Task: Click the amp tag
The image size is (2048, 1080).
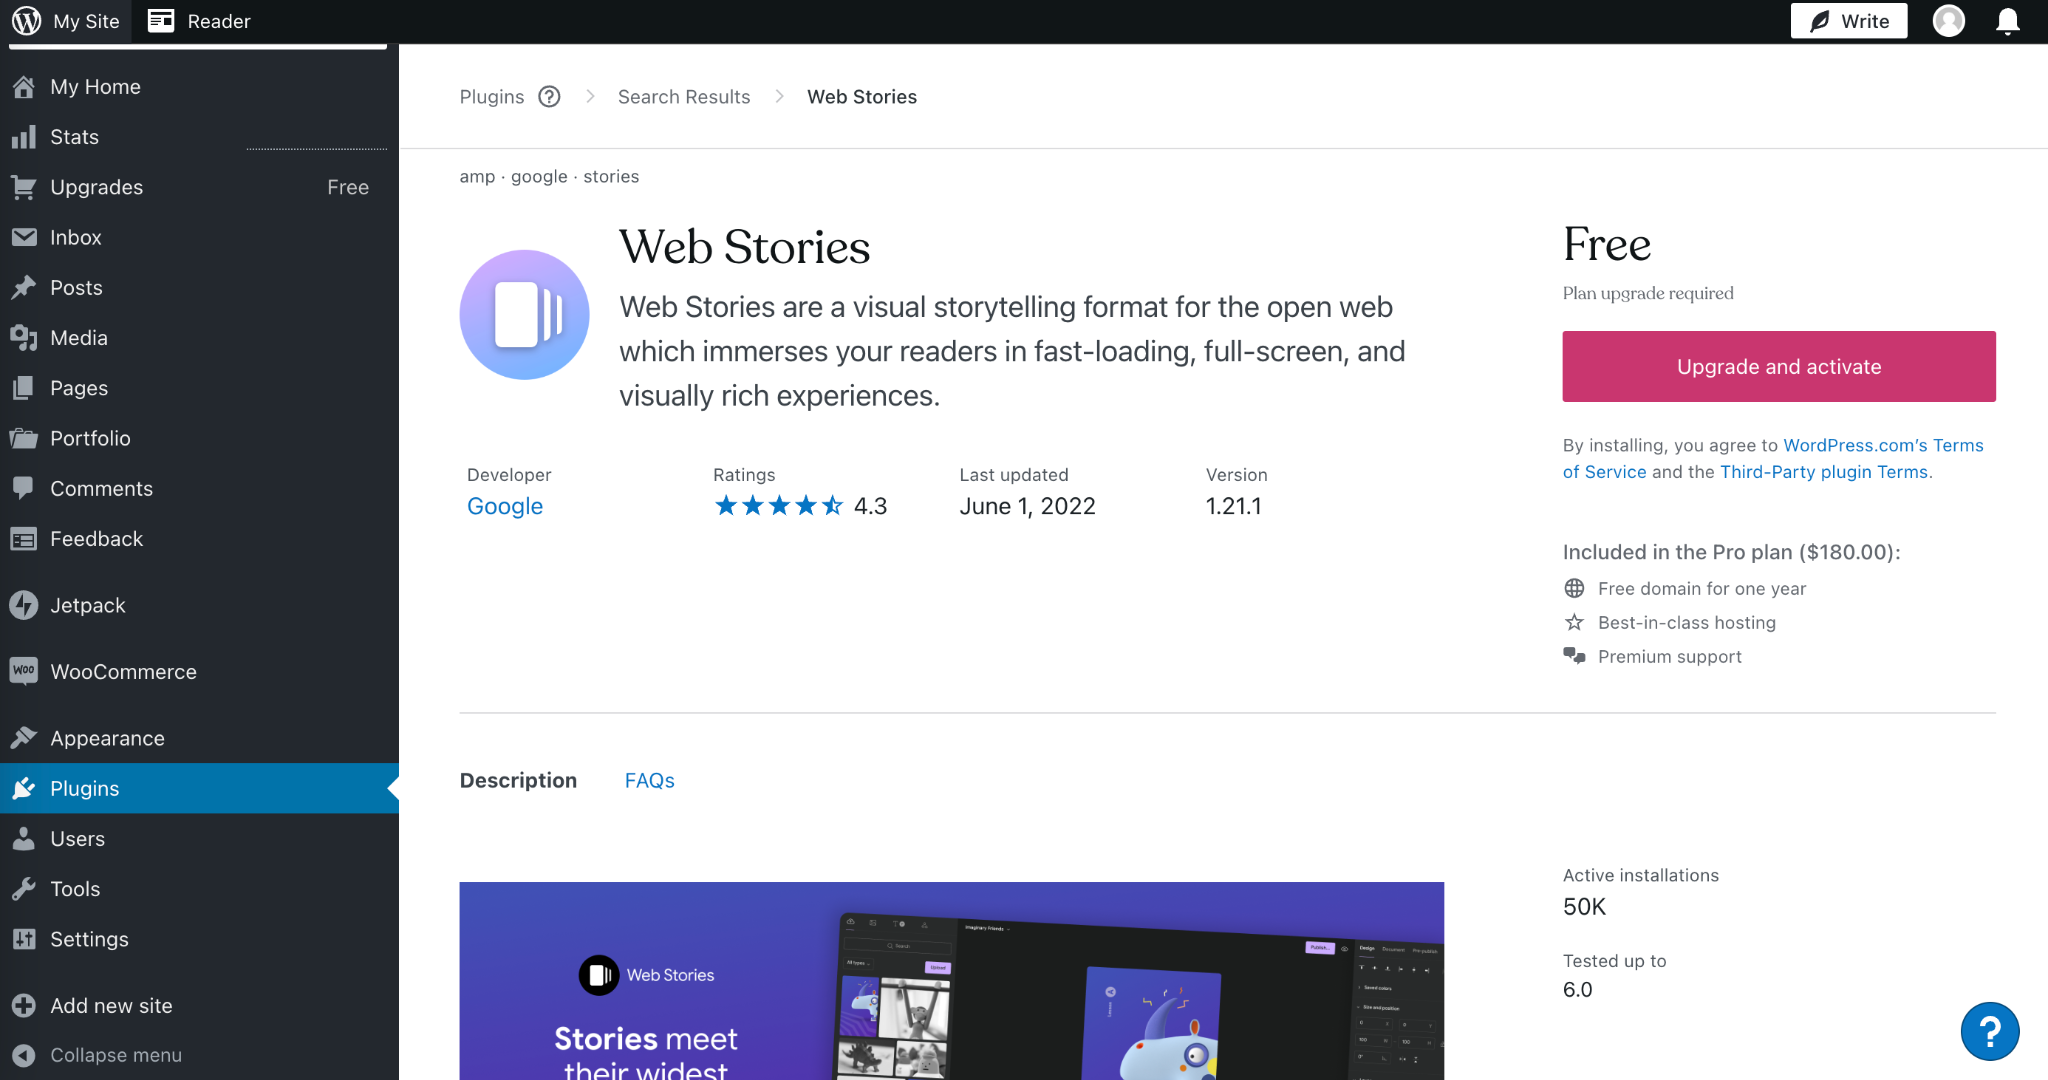Action: (x=477, y=177)
